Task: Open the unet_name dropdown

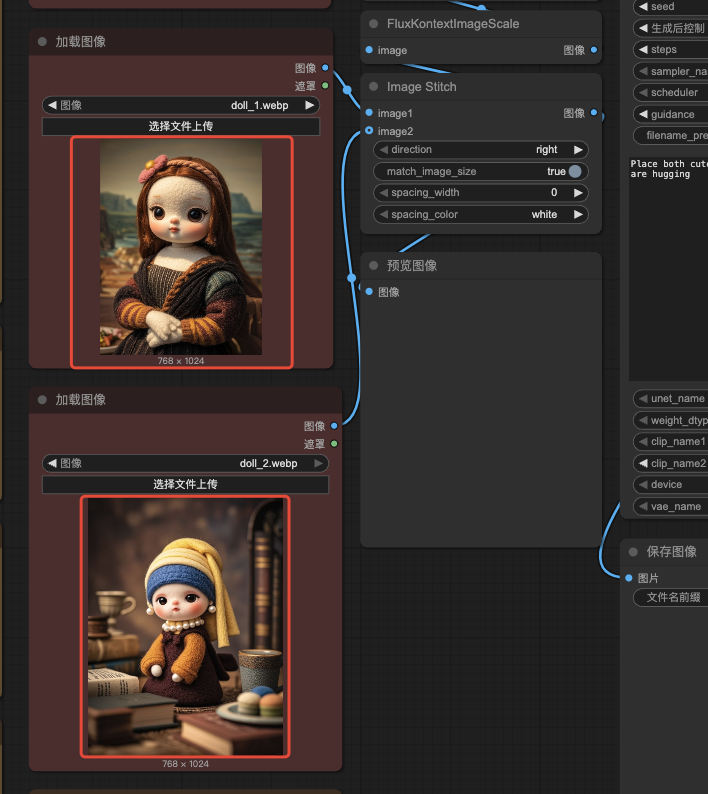Action: click(x=671, y=399)
